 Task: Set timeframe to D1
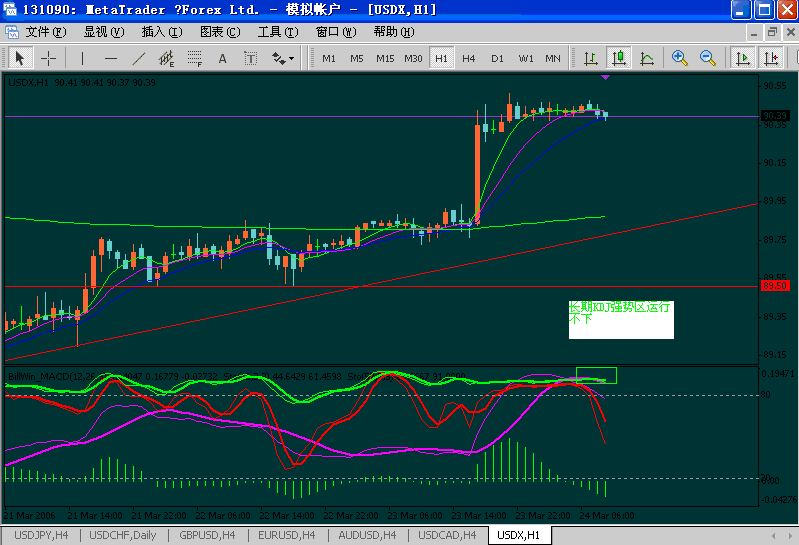pyautogui.click(x=497, y=58)
